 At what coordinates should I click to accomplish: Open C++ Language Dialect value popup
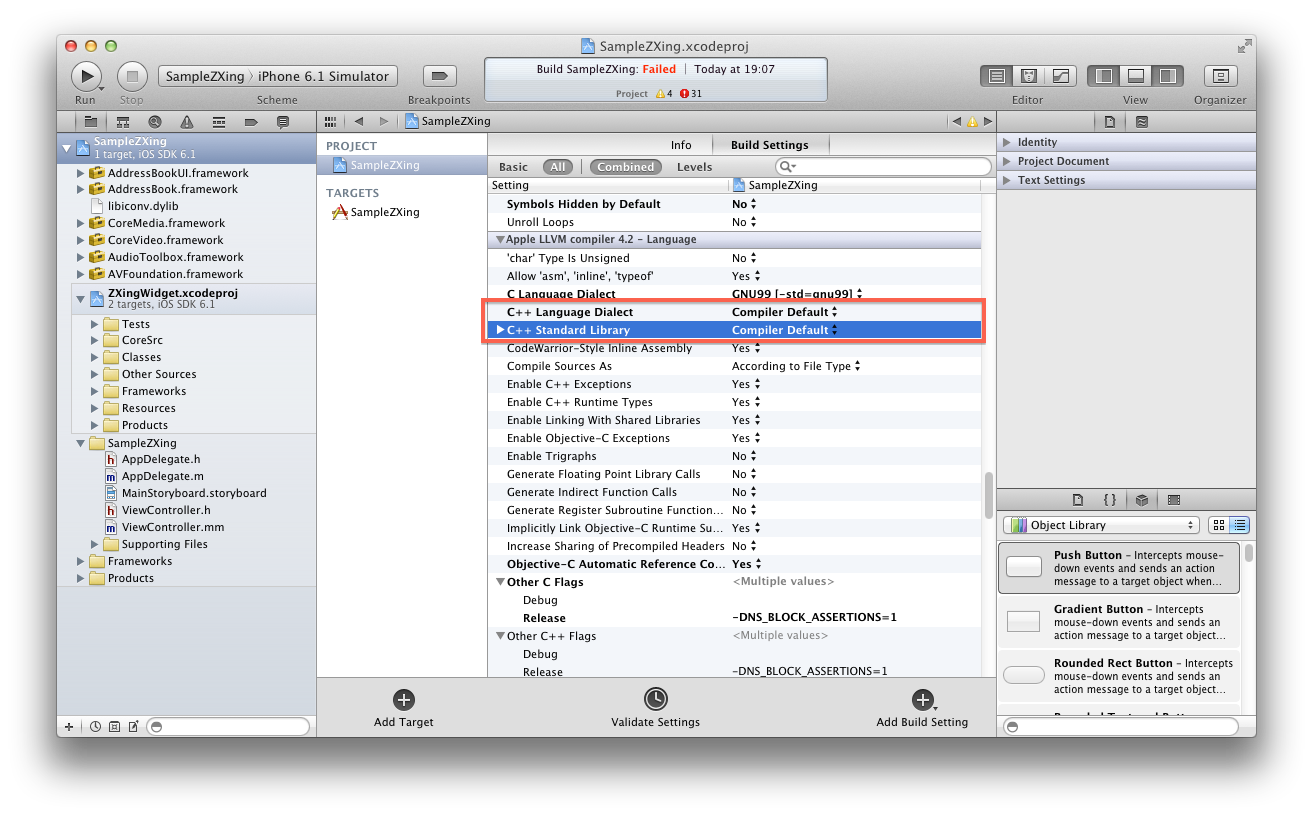(785, 312)
